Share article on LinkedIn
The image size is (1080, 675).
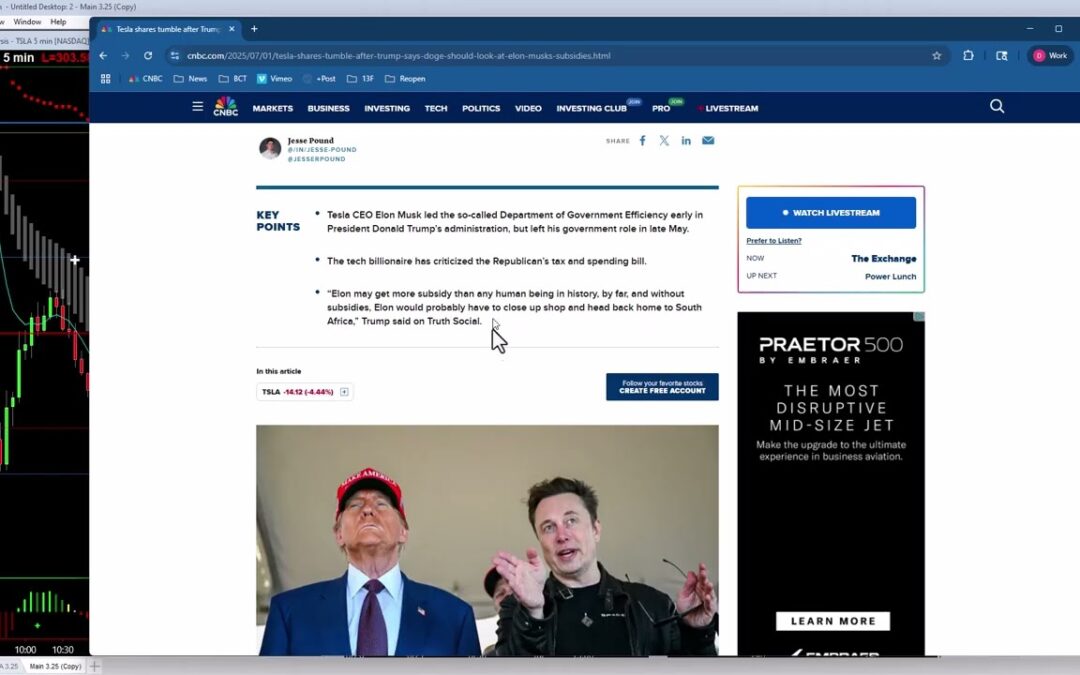(686, 141)
